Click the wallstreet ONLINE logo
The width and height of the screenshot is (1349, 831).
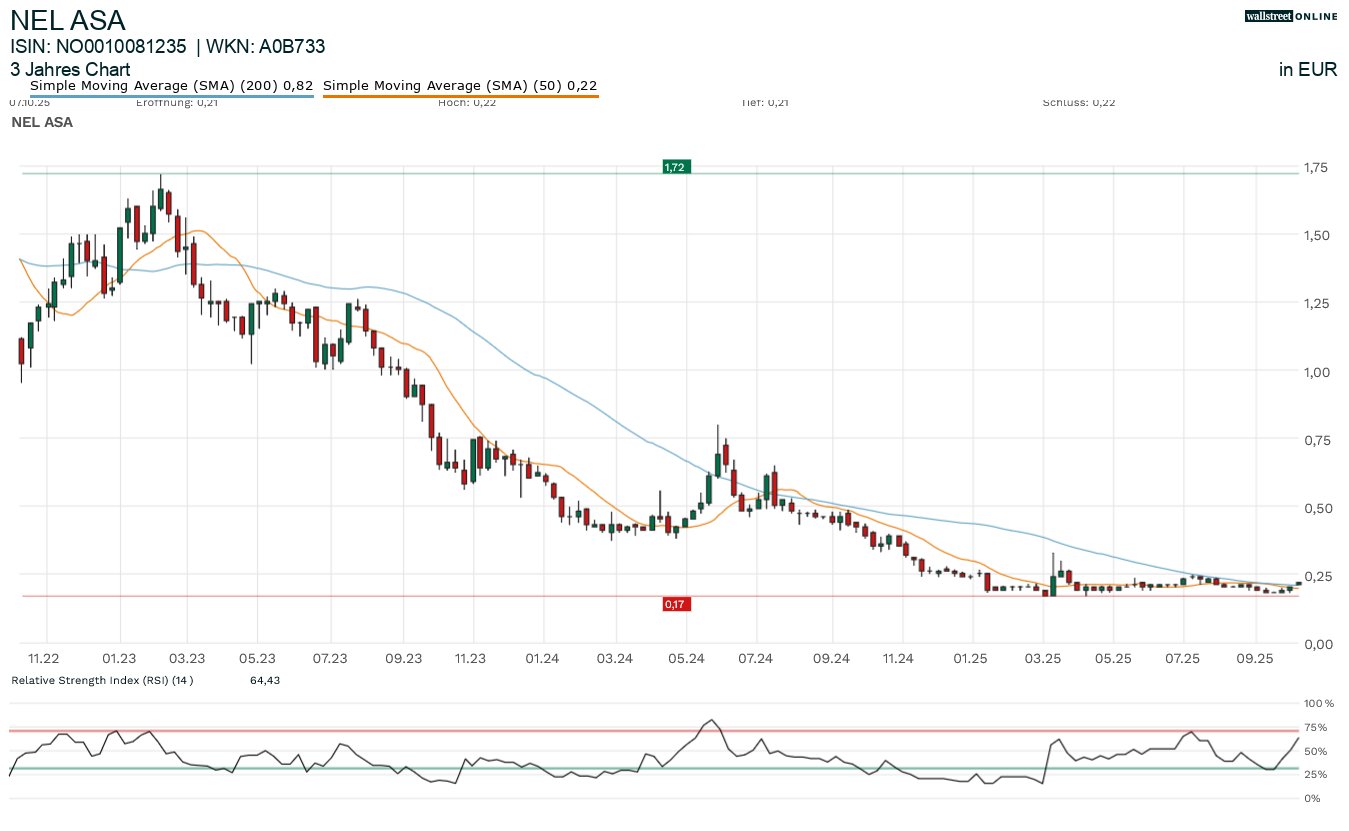[1290, 16]
